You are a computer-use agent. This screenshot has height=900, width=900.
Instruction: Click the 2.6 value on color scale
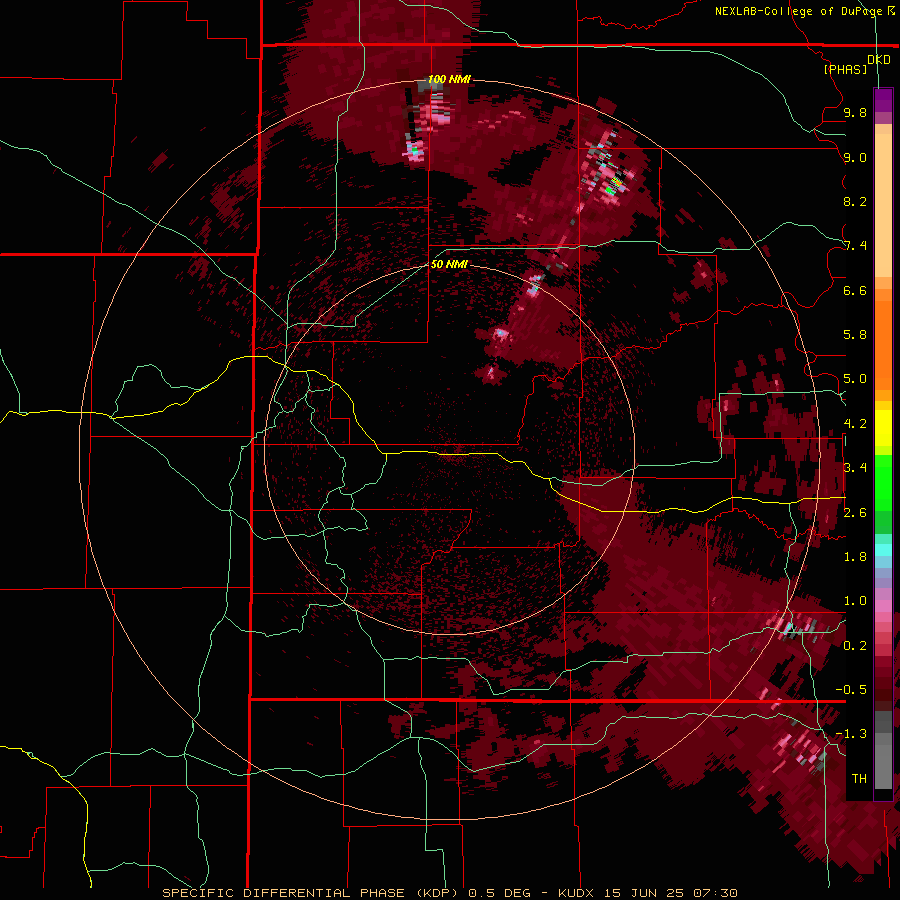[x=855, y=513]
